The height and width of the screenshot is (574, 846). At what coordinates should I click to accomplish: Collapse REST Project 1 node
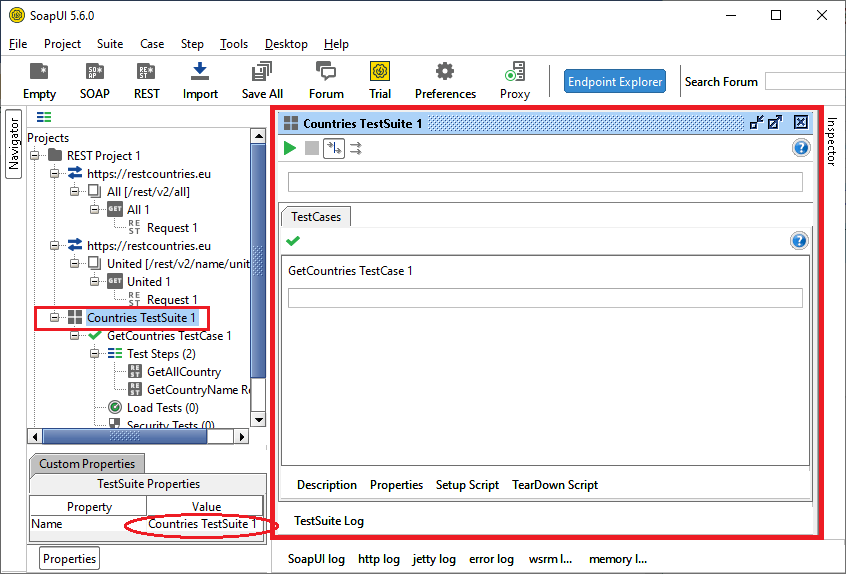tap(35, 156)
